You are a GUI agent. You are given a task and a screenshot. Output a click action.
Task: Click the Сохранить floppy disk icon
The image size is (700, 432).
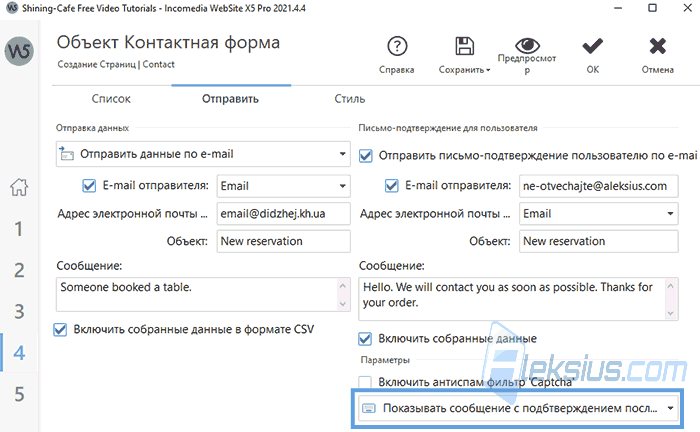[x=464, y=46]
